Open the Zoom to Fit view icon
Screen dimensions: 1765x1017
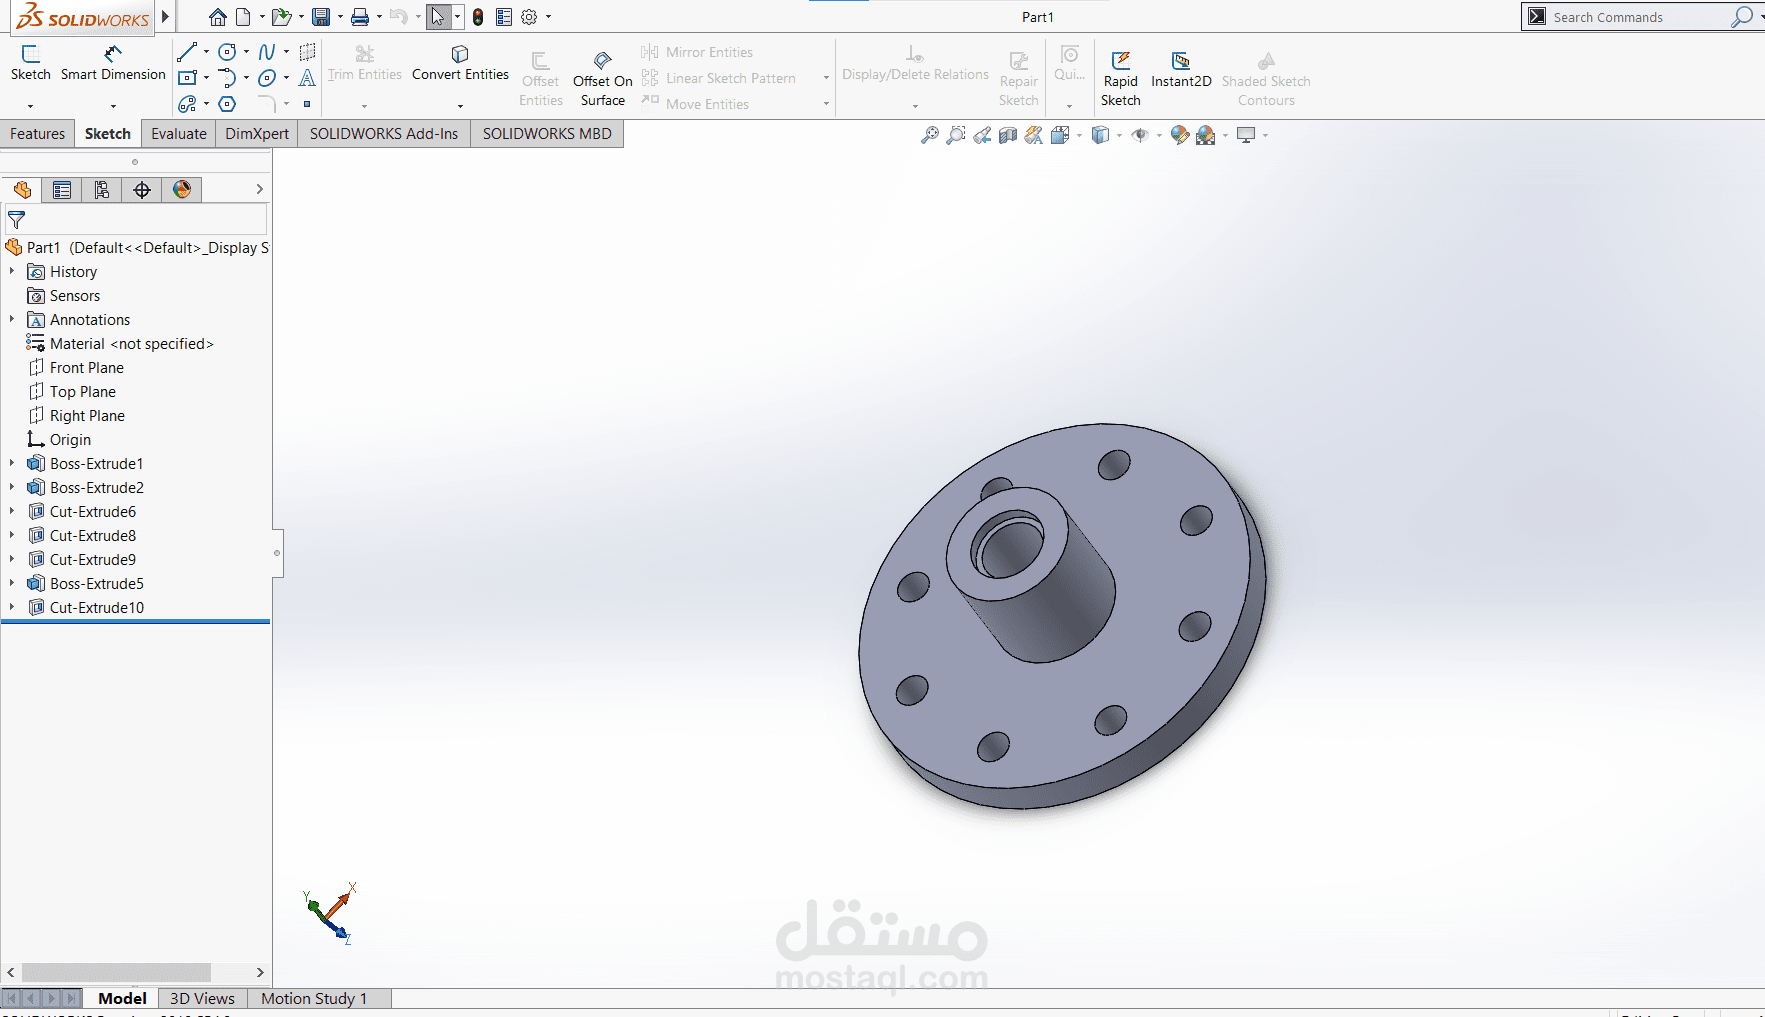tap(929, 135)
